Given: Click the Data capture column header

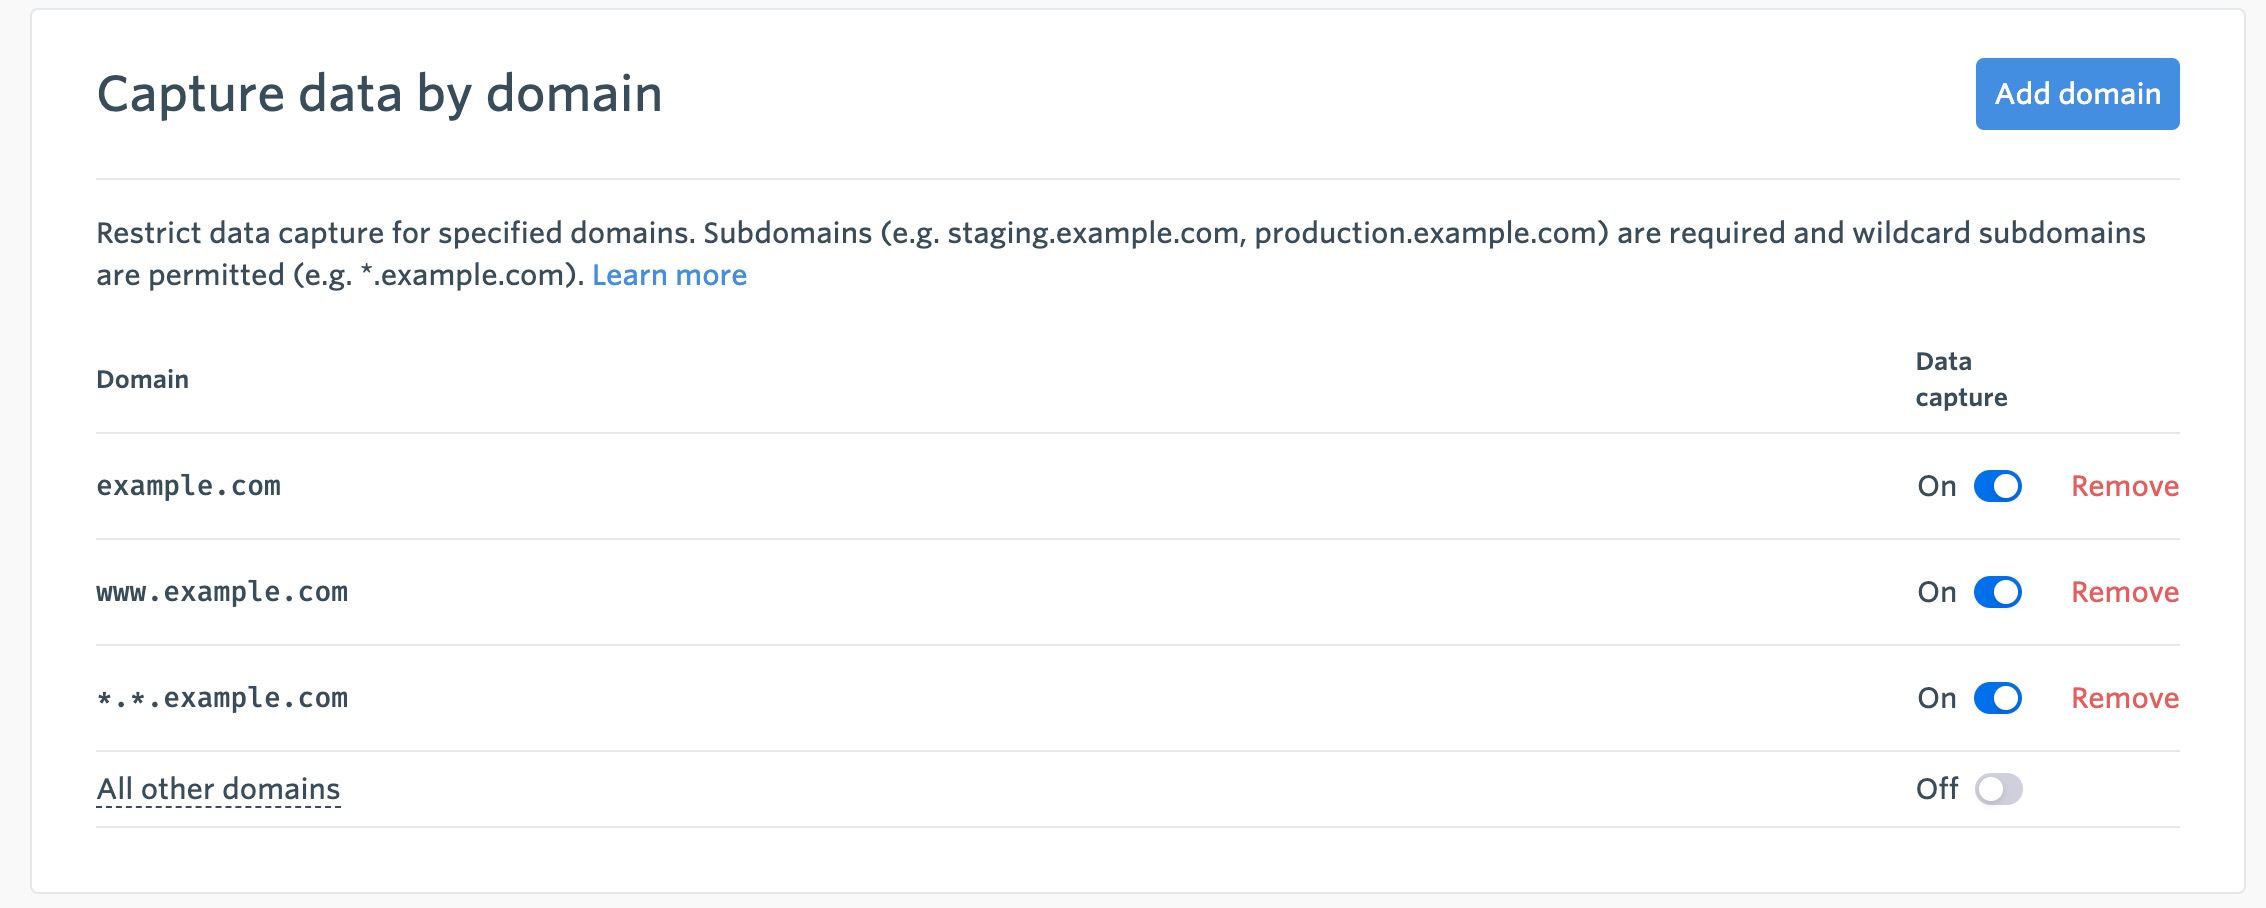Looking at the screenshot, I should click(1960, 379).
